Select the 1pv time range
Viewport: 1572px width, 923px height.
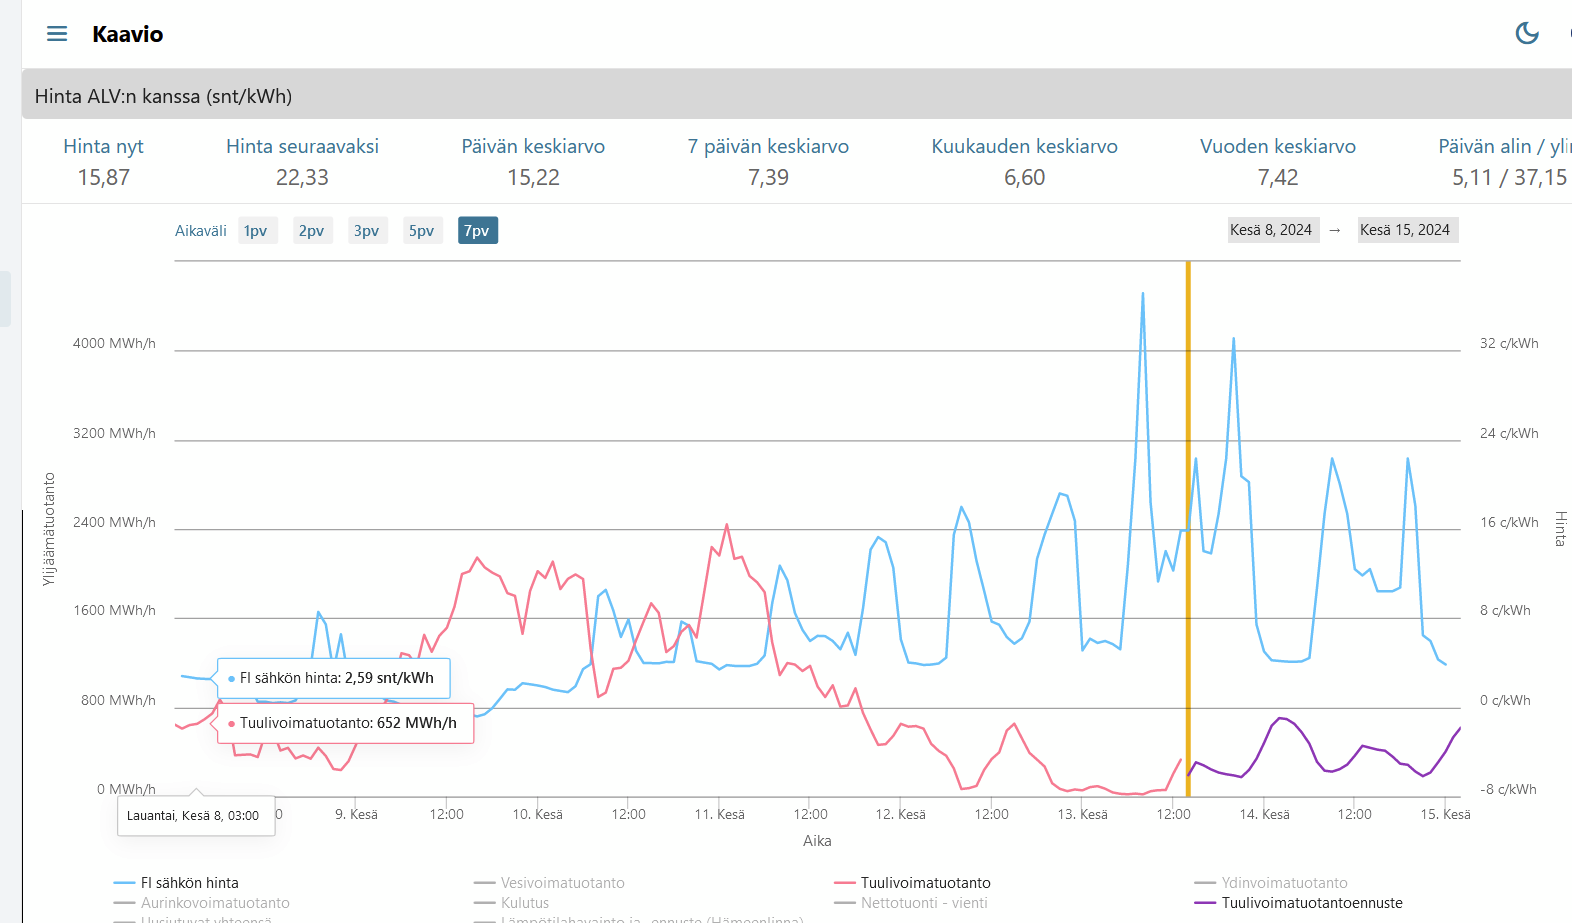[x=256, y=231]
